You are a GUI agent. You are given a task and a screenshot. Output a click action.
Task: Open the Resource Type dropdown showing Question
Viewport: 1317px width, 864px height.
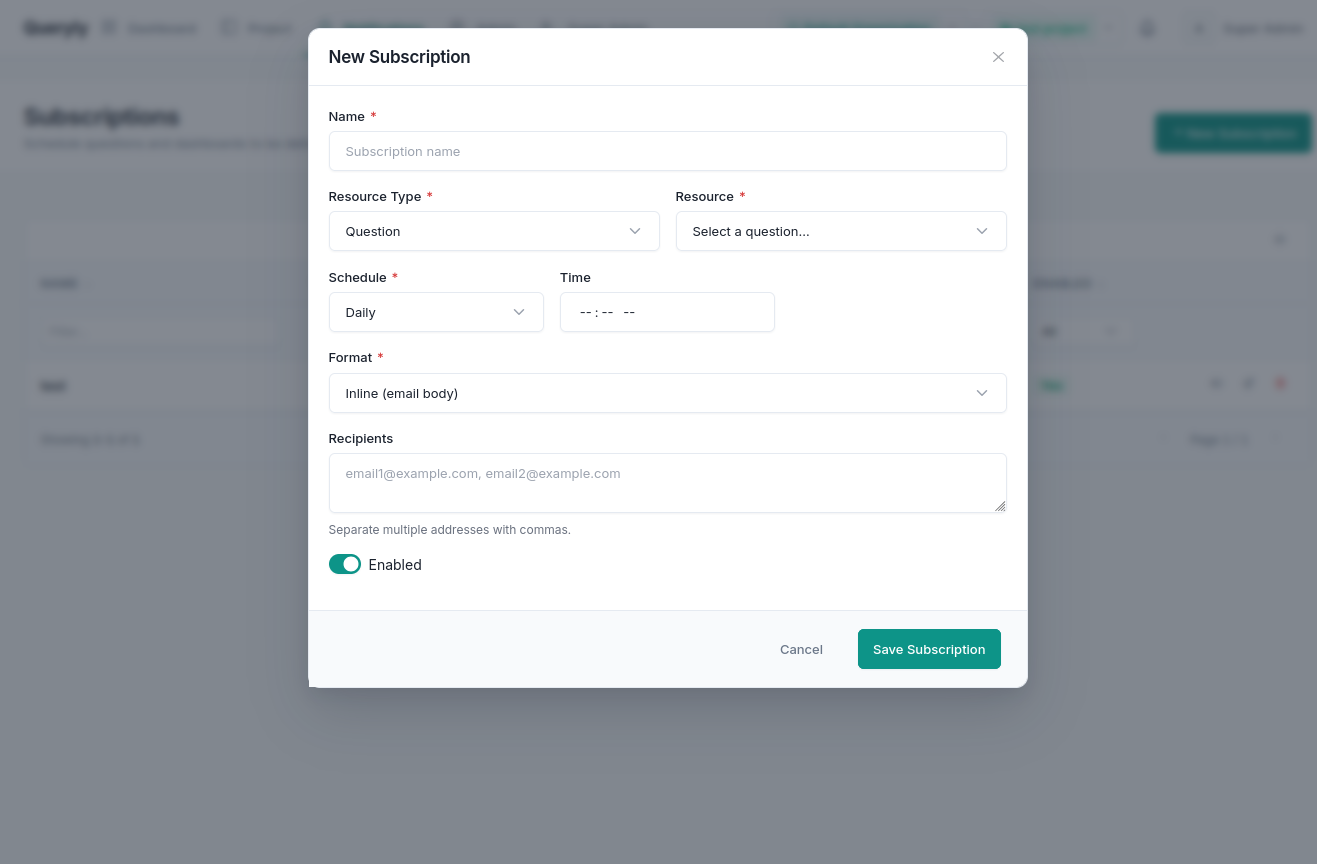point(494,231)
